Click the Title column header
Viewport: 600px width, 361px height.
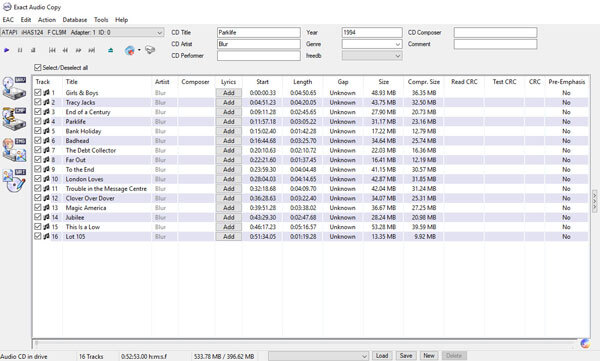tap(107, 82)
